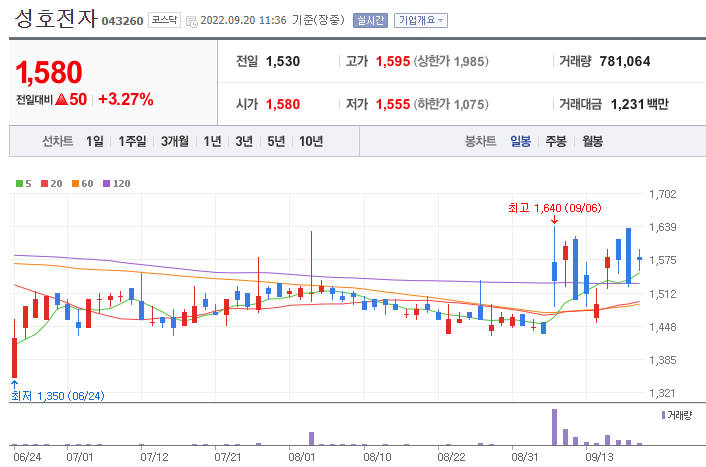Click the 06/24 date axis label
This screenshot has width=706, height=467.
point(27,457)
